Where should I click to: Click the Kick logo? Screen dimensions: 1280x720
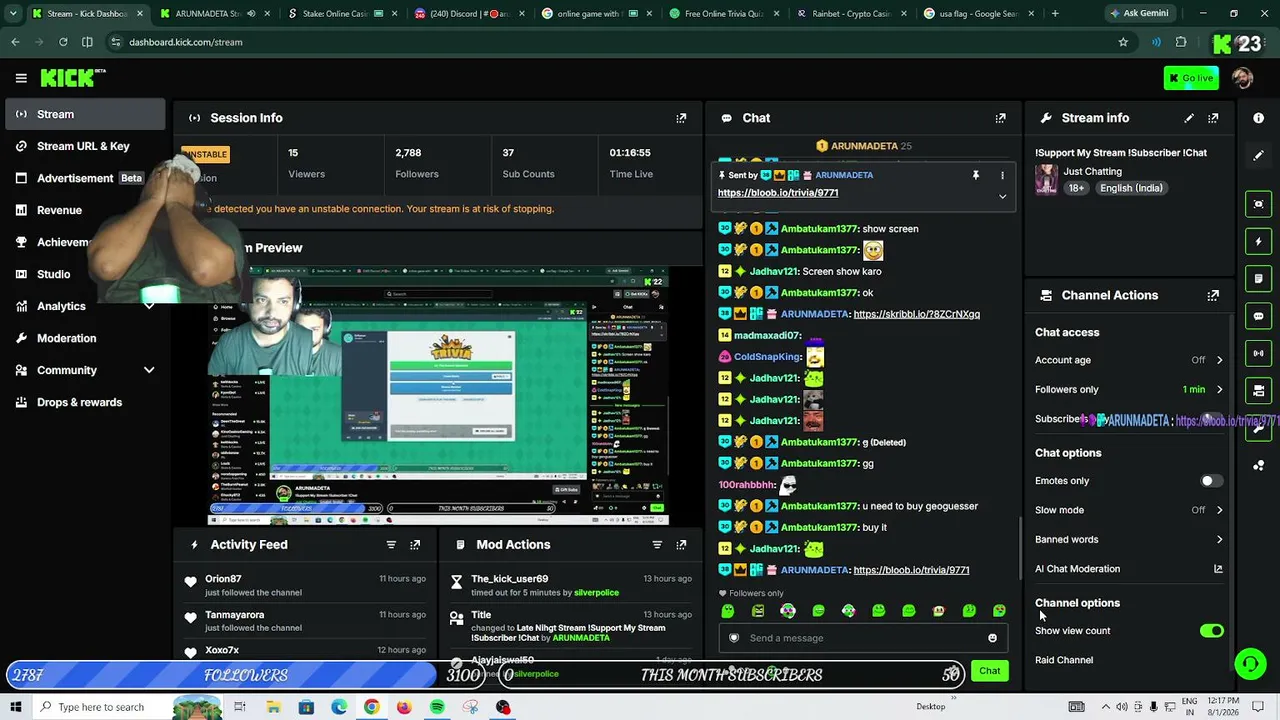pos(72,78)
